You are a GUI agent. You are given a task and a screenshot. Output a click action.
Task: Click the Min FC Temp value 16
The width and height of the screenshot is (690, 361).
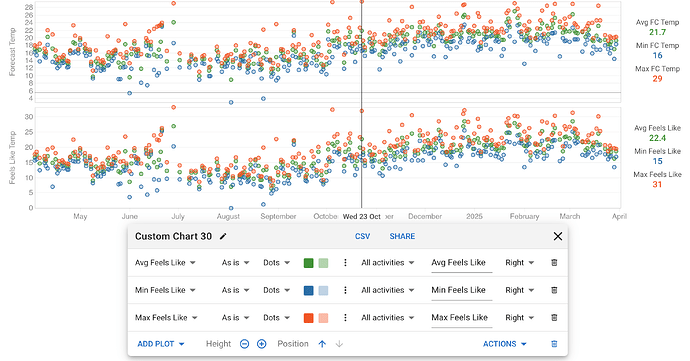click(x=657, y=55)
